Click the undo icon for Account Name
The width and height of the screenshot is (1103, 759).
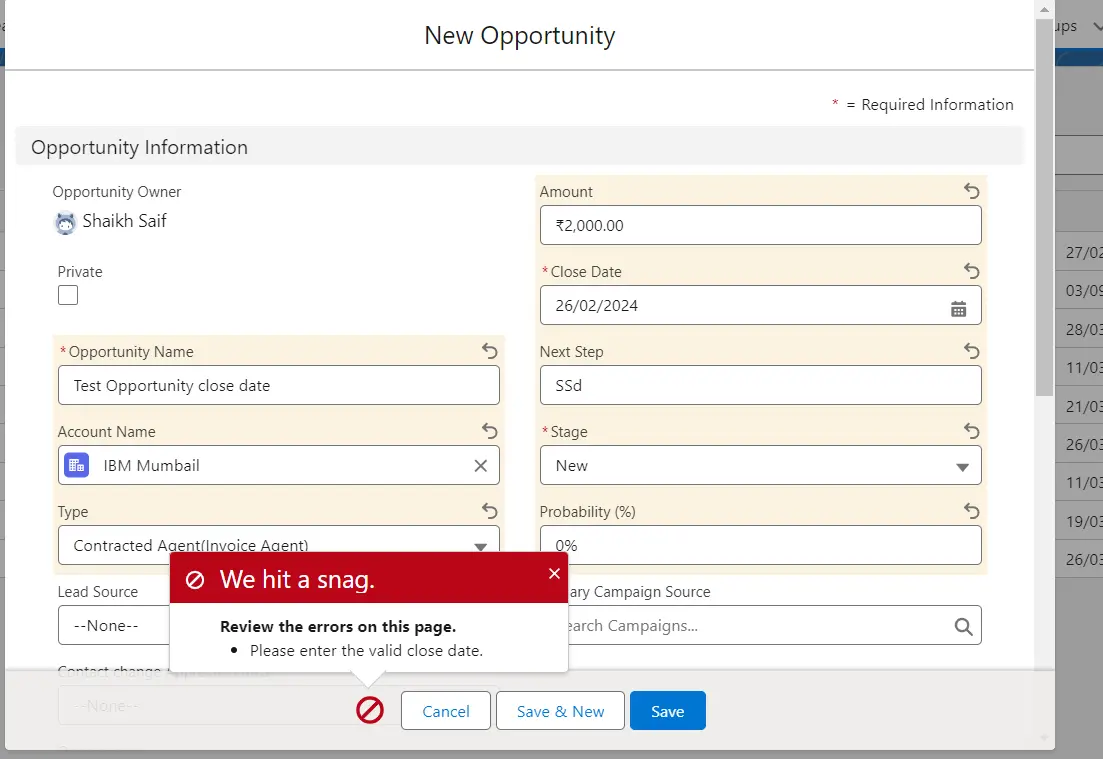pos(489,431)
